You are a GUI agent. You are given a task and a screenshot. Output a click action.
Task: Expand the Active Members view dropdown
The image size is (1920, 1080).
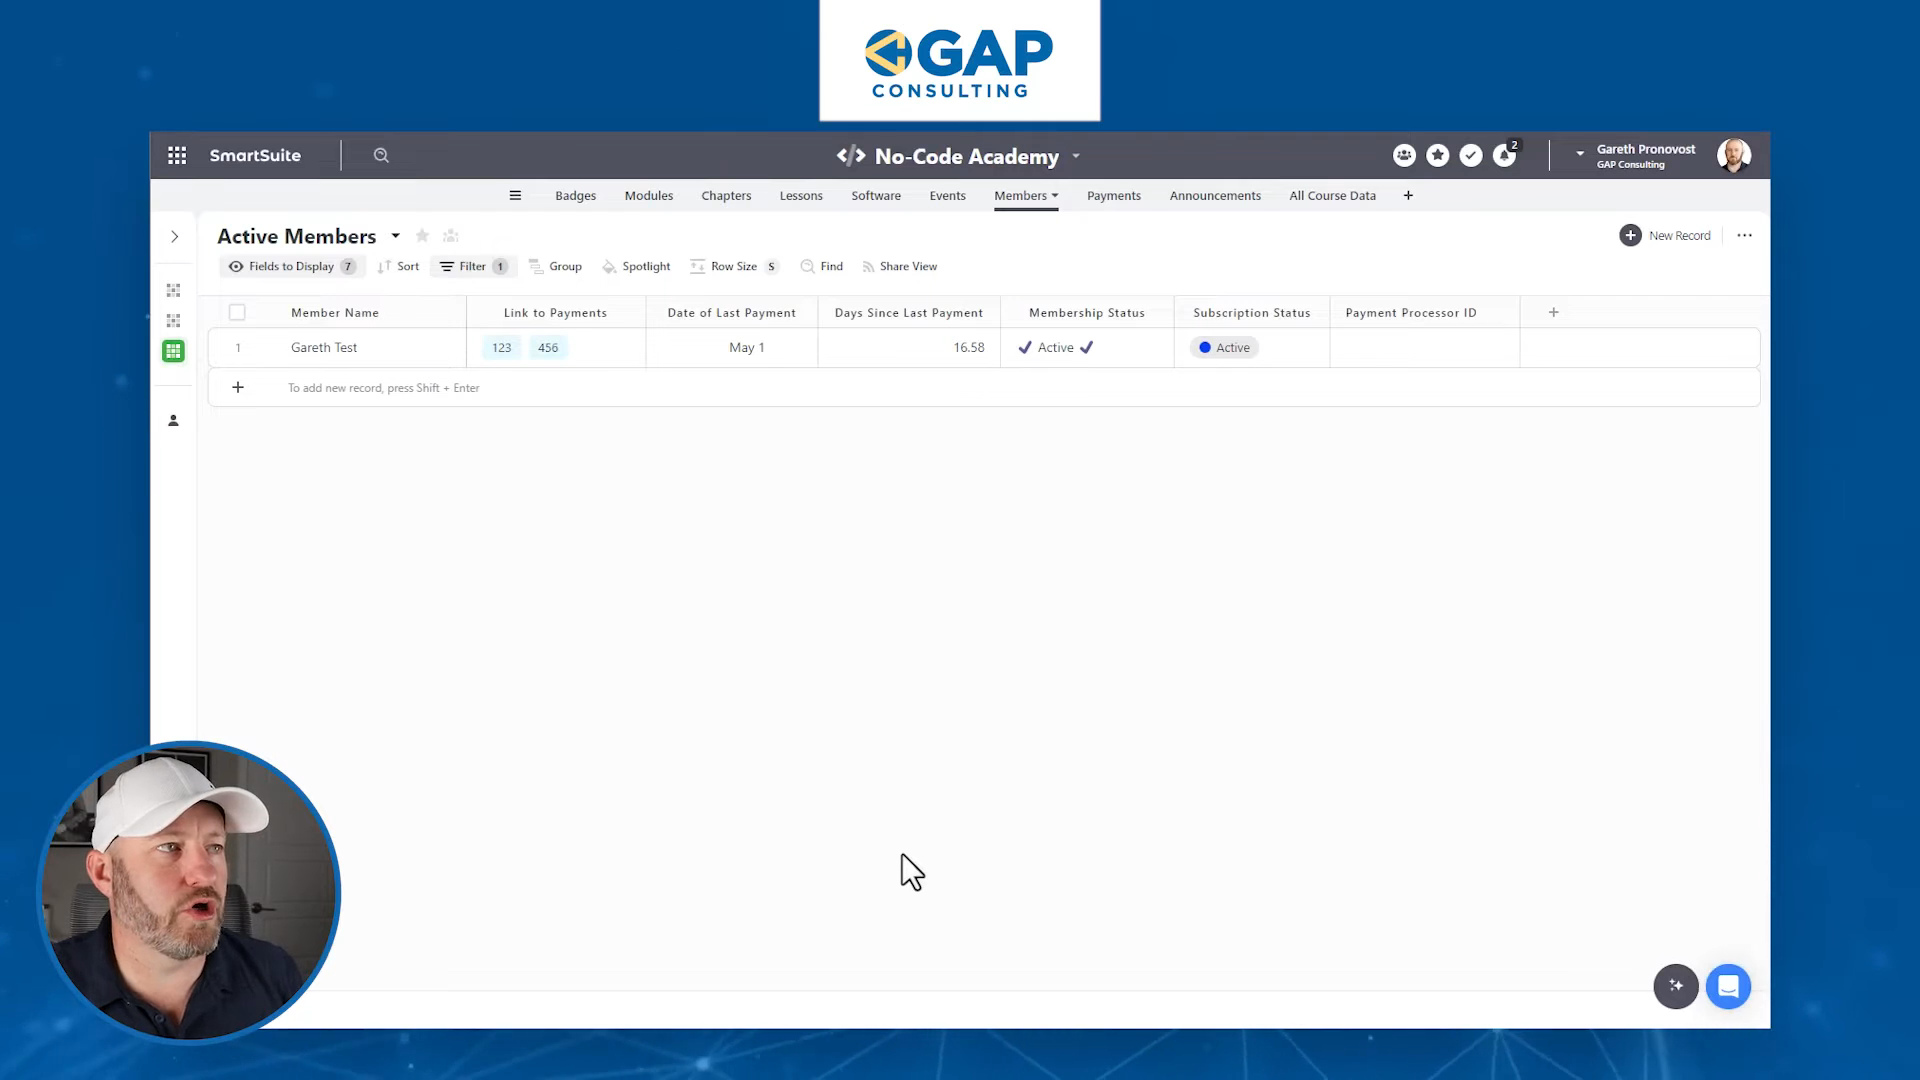[396, 235]
